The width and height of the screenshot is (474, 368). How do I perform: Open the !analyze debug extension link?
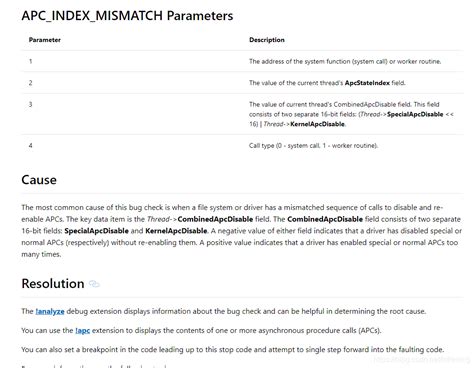coord(50,311)
